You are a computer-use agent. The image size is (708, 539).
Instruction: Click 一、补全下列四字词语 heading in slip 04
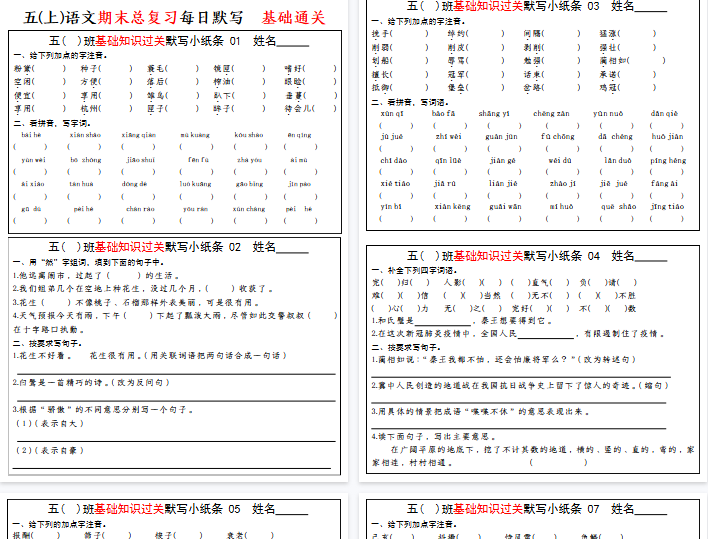click(x=415, y=270)
